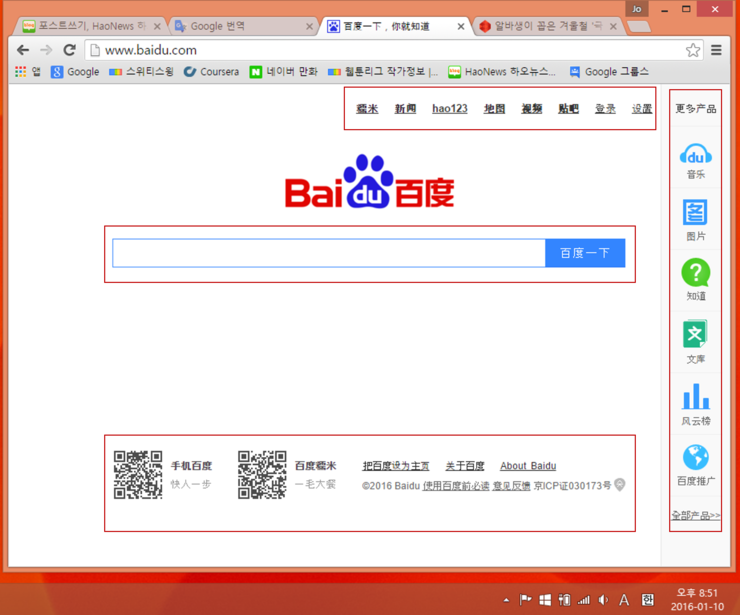This screenshot has width=740, height=615.
Task: Open the 웹툰리그 작가정보 bookmark
Action: [x=383, y=72]
